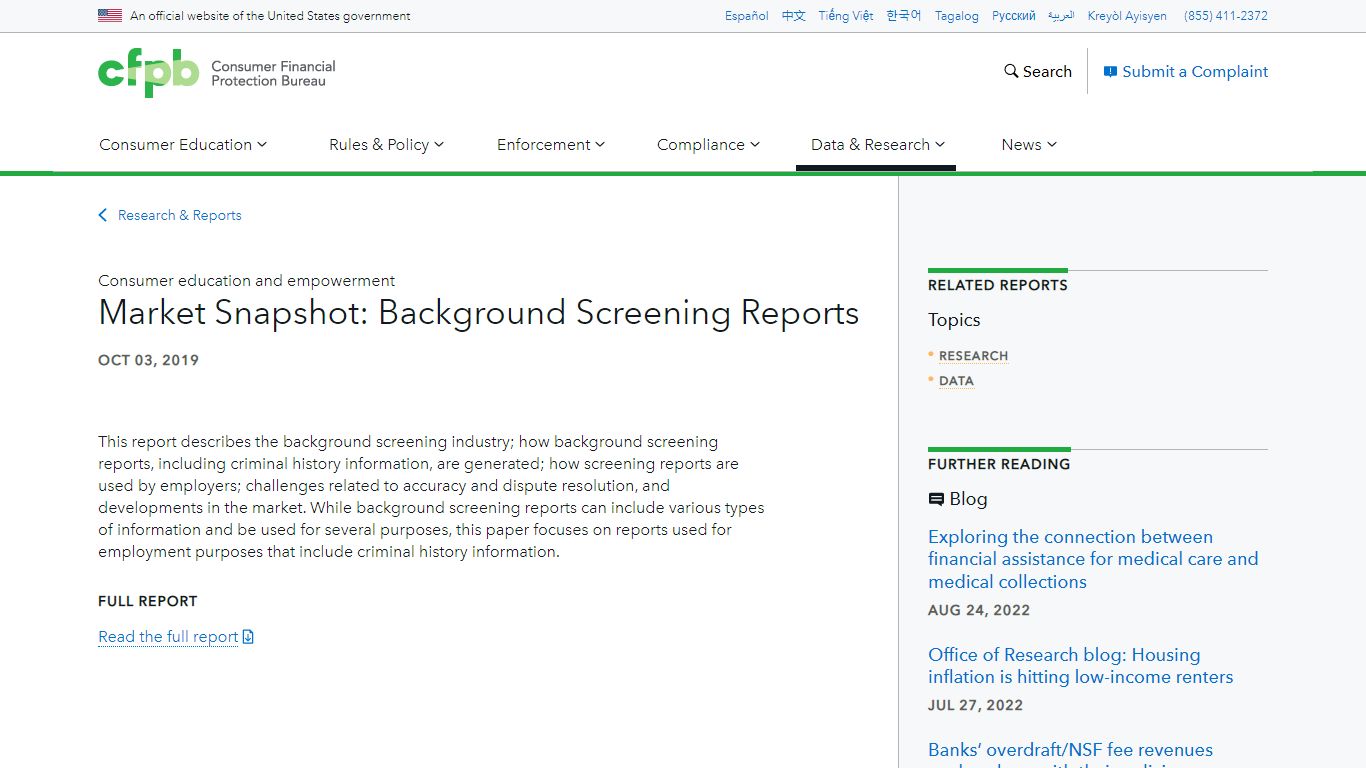Click the FULL REPORT heading
The image size is (1366, 768).
(148, 601)
